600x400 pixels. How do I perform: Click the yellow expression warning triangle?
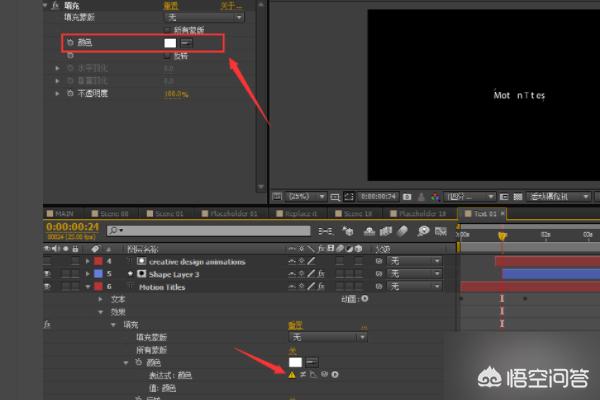pyautogui.click(x=292, y=374)
